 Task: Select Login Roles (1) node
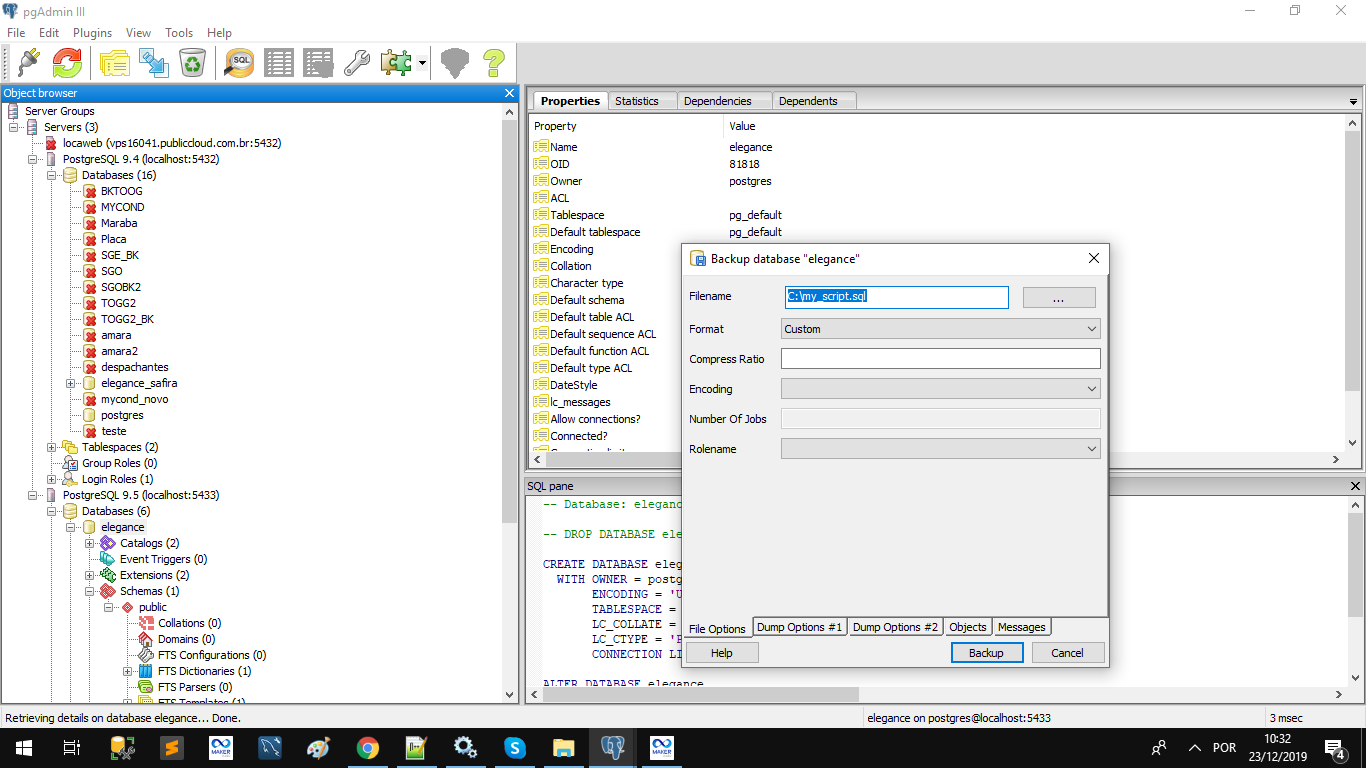click(x=118, y=479)
